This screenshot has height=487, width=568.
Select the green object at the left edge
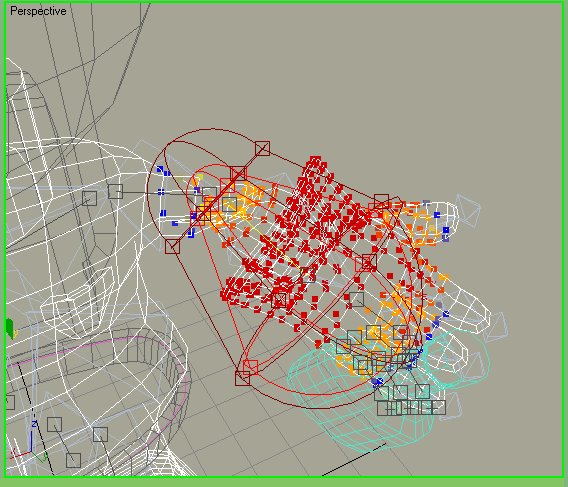click(11, 329)
